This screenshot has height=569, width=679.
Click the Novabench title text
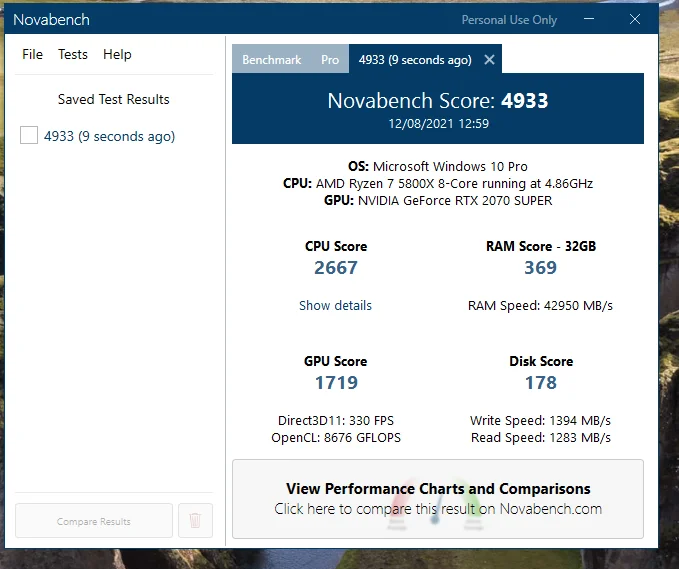pyautogui.click(x=51, y=19)
